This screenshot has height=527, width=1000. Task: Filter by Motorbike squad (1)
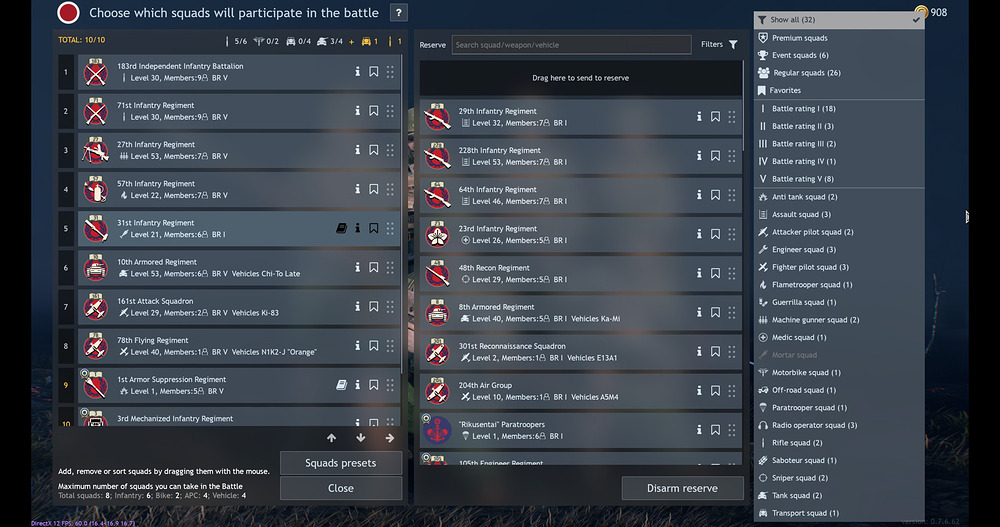coord(839,373)
